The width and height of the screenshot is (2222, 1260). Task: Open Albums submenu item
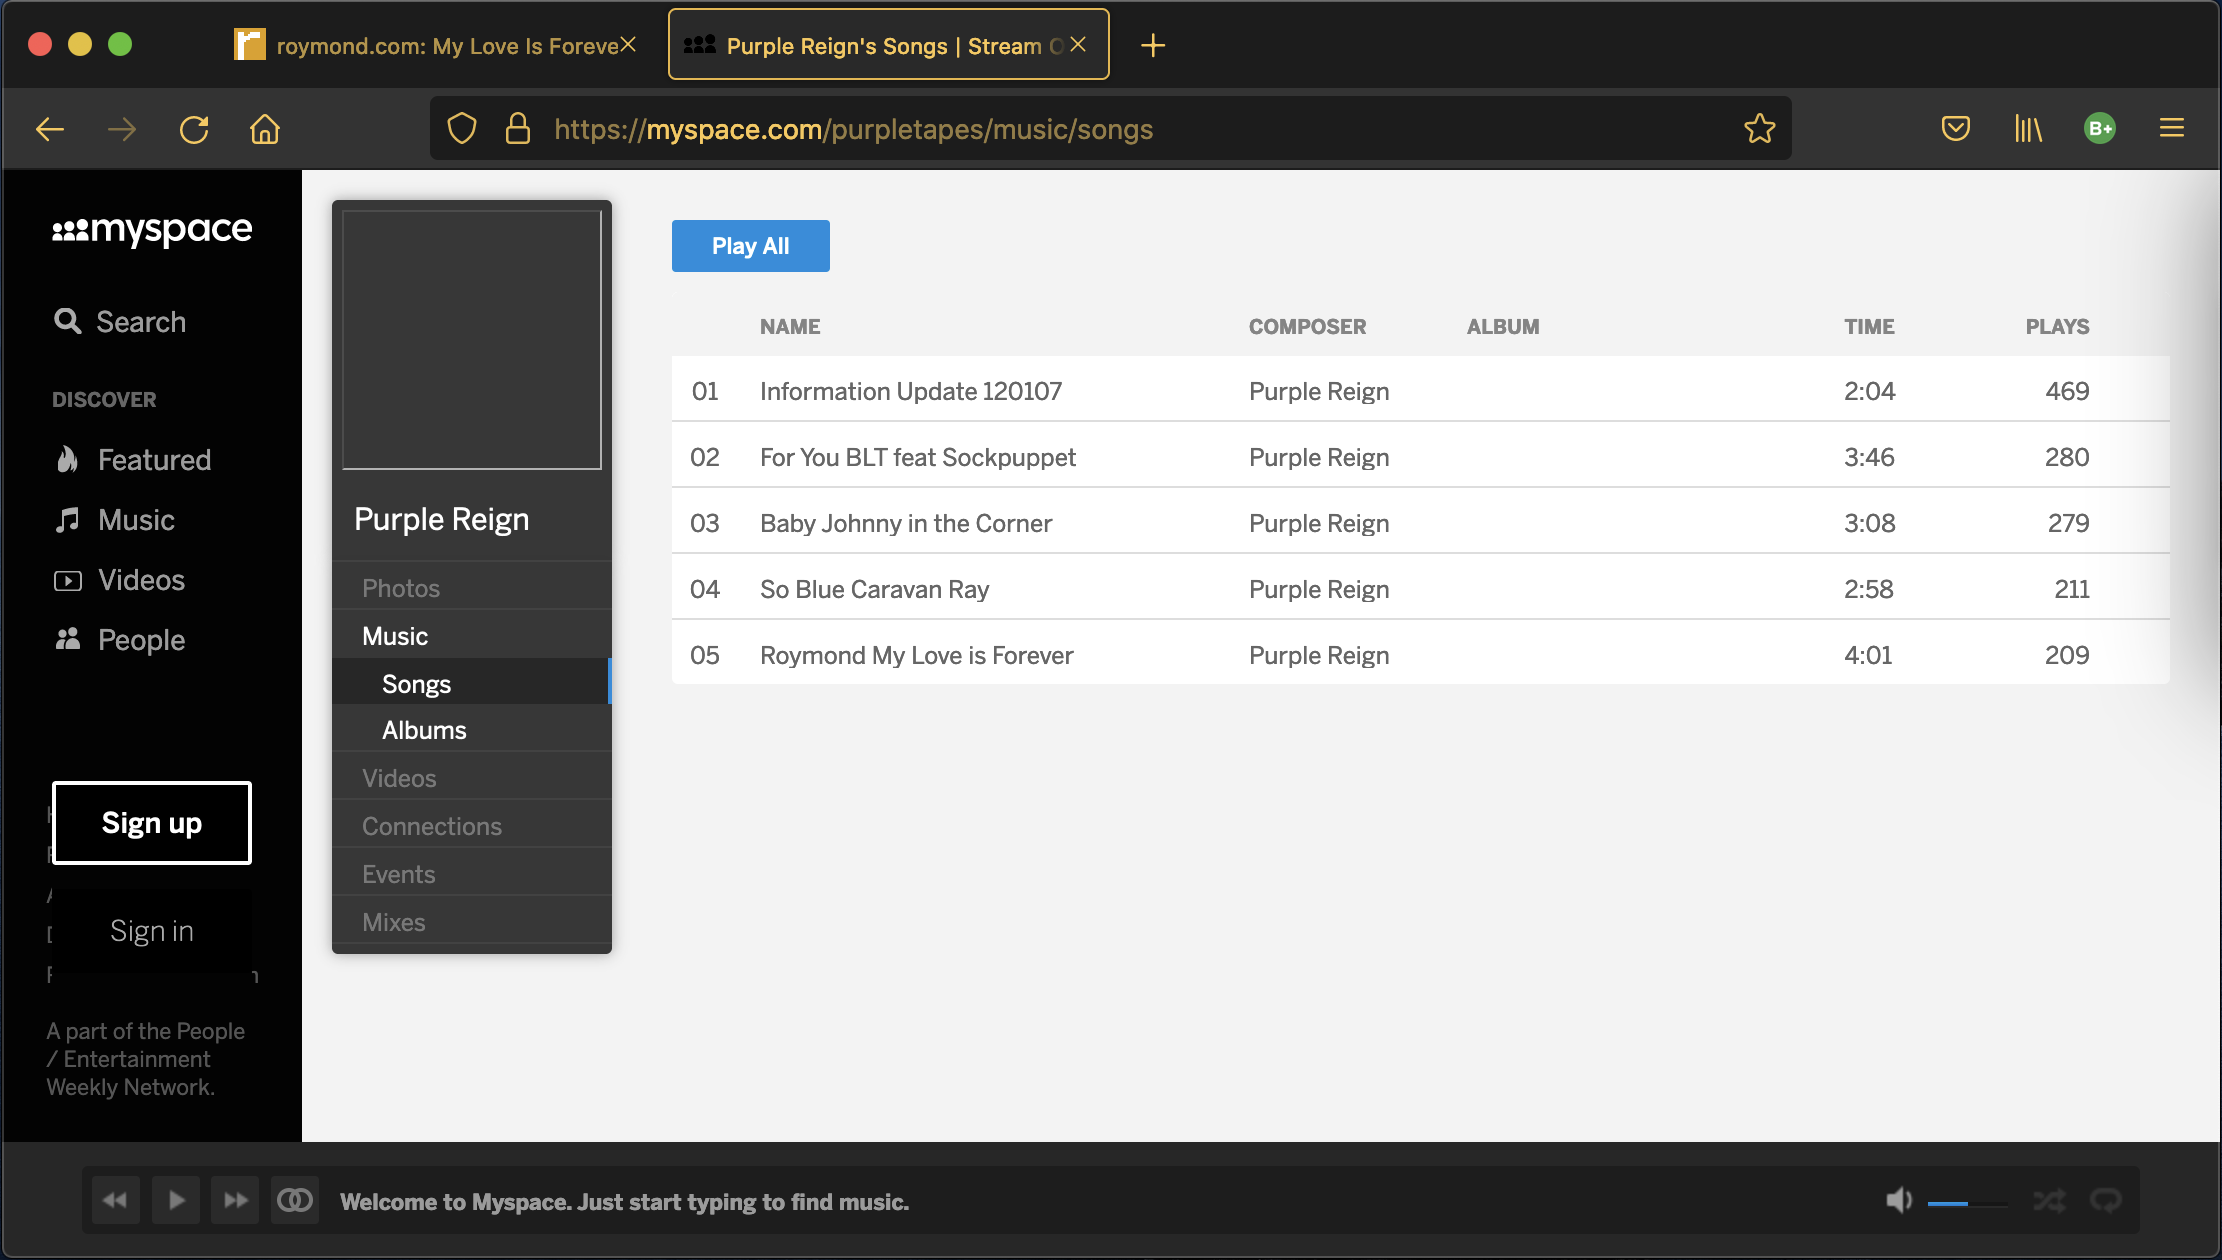pyautogui.click(x=472, y=730)
